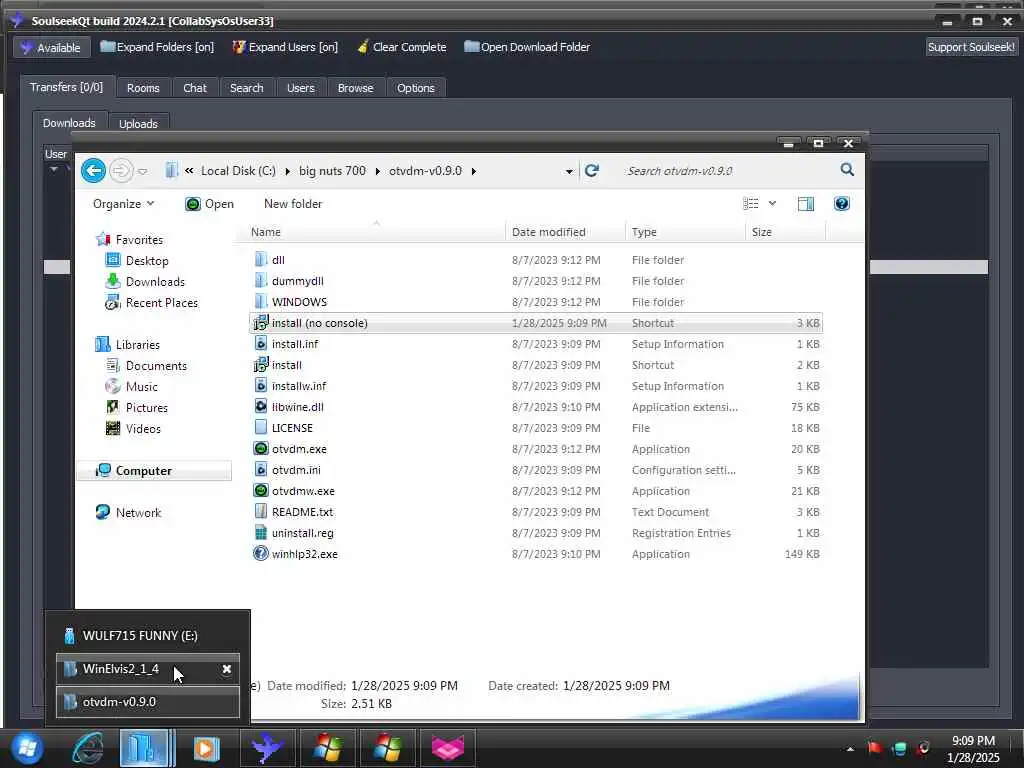Open the recent locations dropdown arrow
Screen dimensions: 1024x768
(x=142, y=172)
